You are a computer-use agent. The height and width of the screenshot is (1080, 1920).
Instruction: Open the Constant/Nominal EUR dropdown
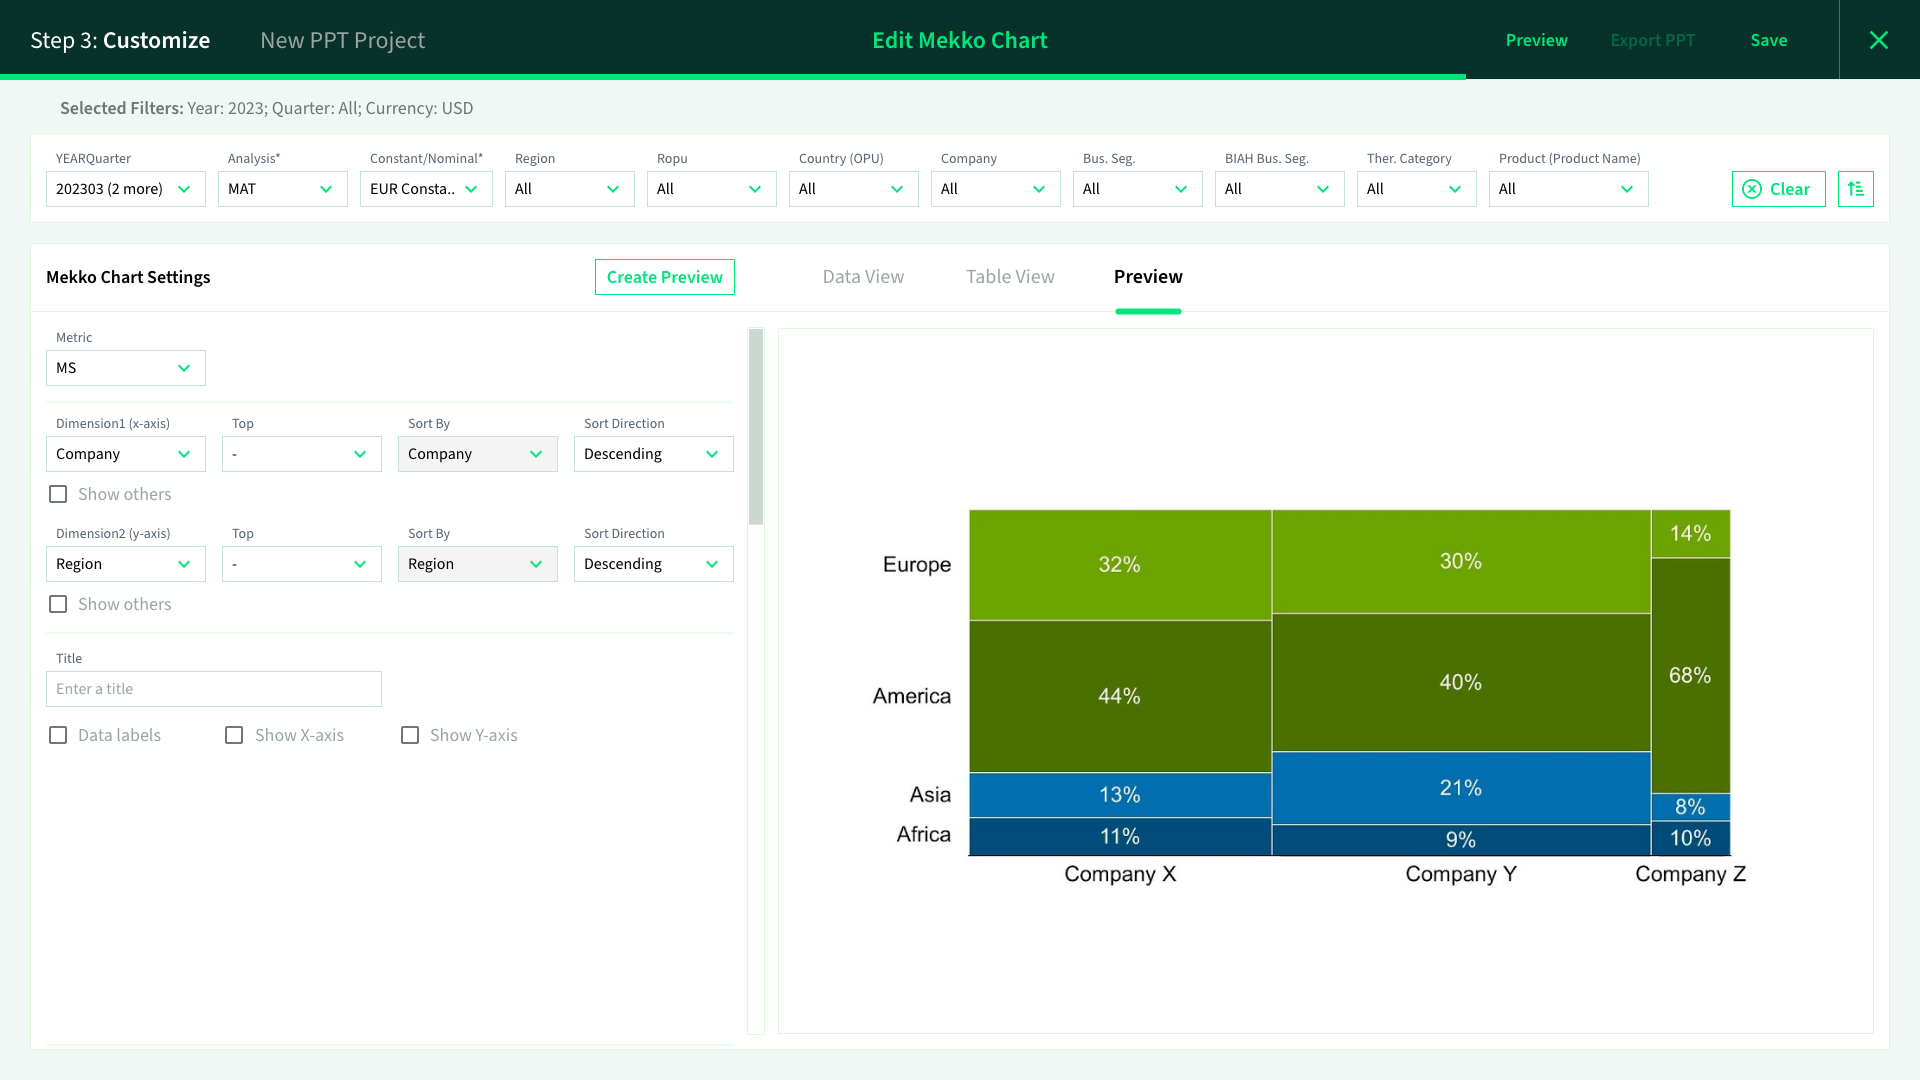425,189
